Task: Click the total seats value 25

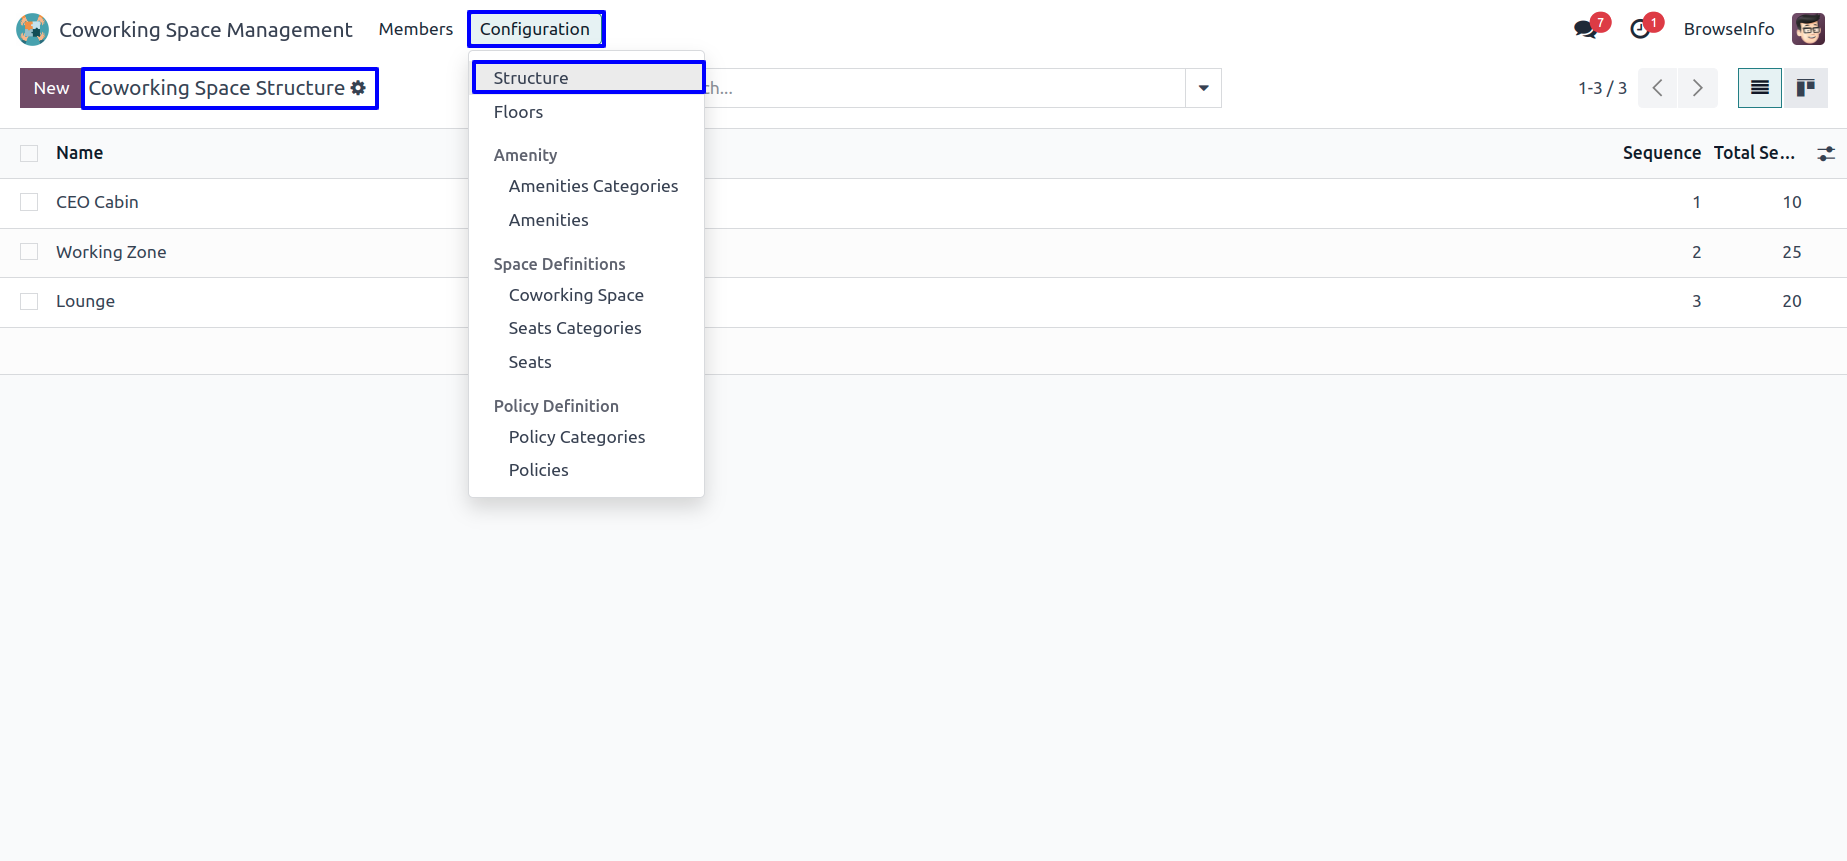Action: click(x=1791, y=252)
